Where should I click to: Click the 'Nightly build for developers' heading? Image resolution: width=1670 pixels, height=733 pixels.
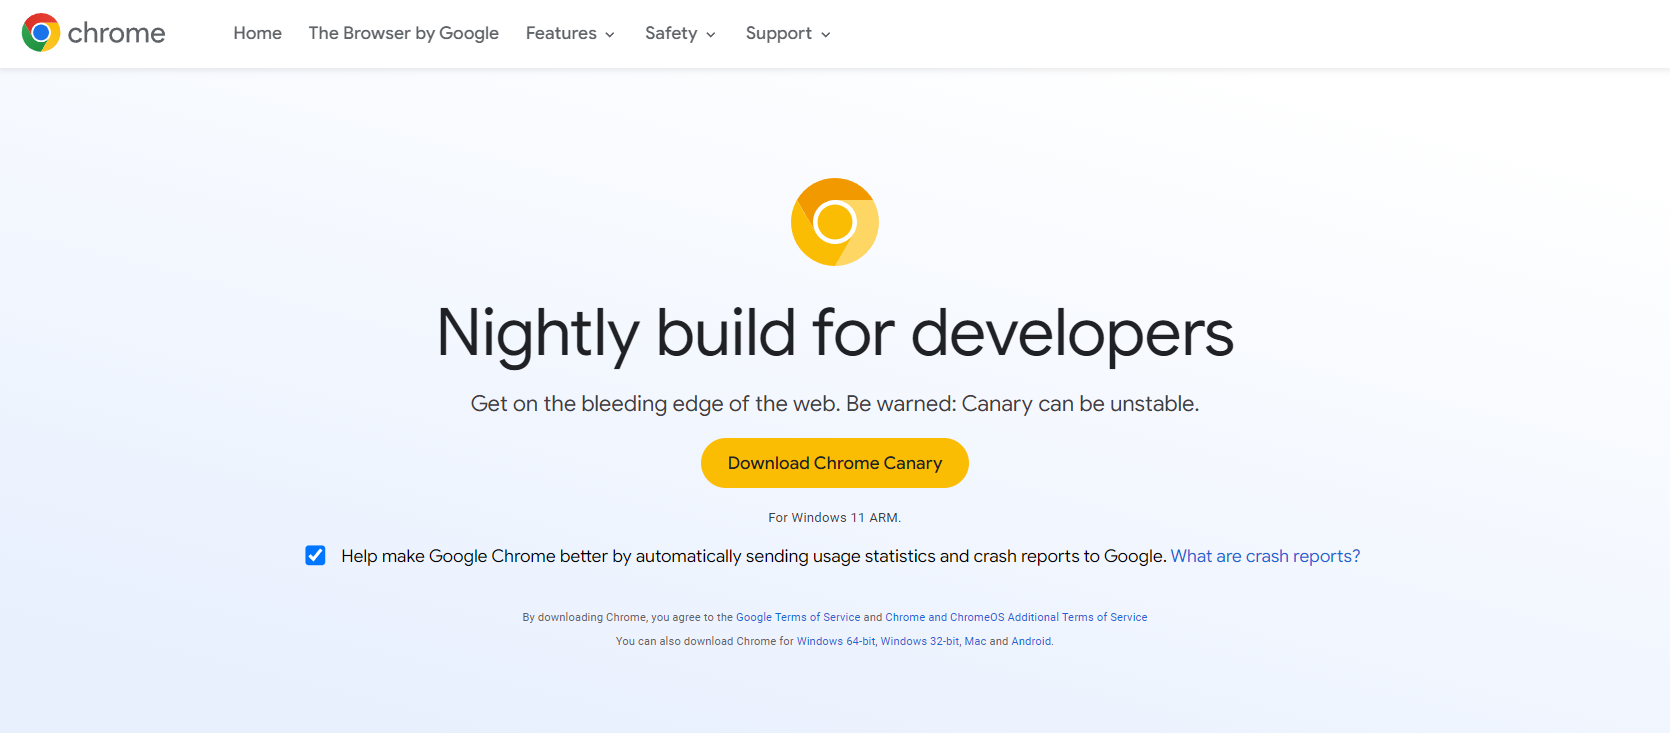point(835,333)
